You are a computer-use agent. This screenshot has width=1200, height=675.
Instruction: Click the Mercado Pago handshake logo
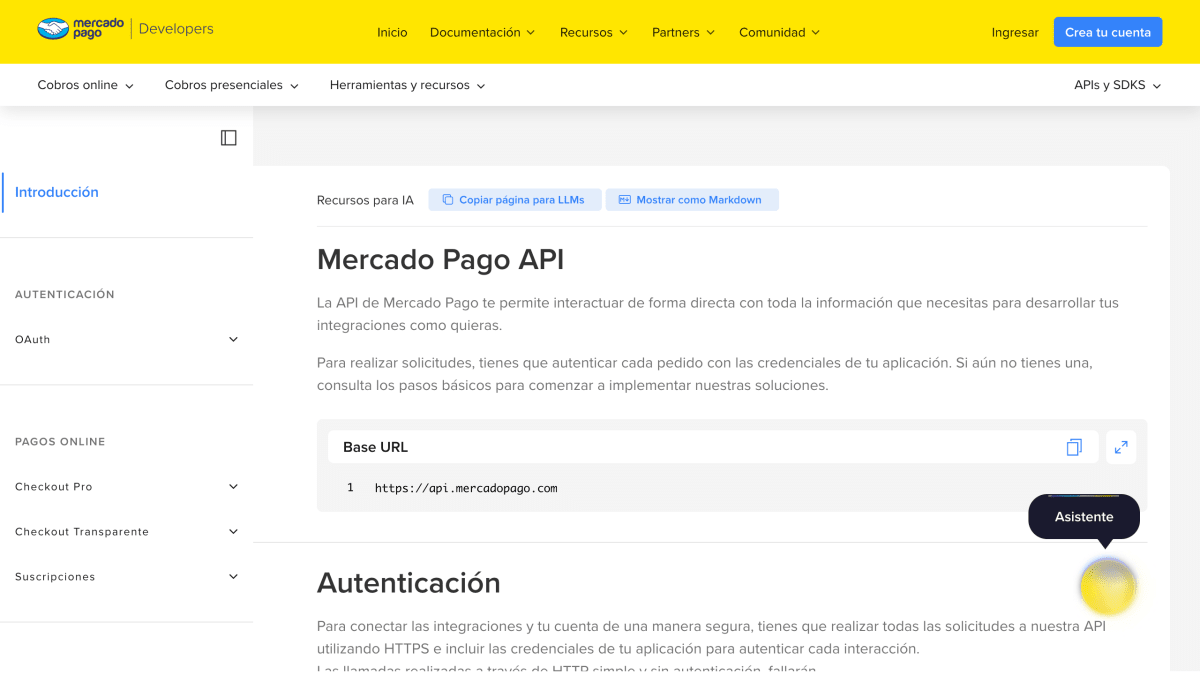[54, 29]
